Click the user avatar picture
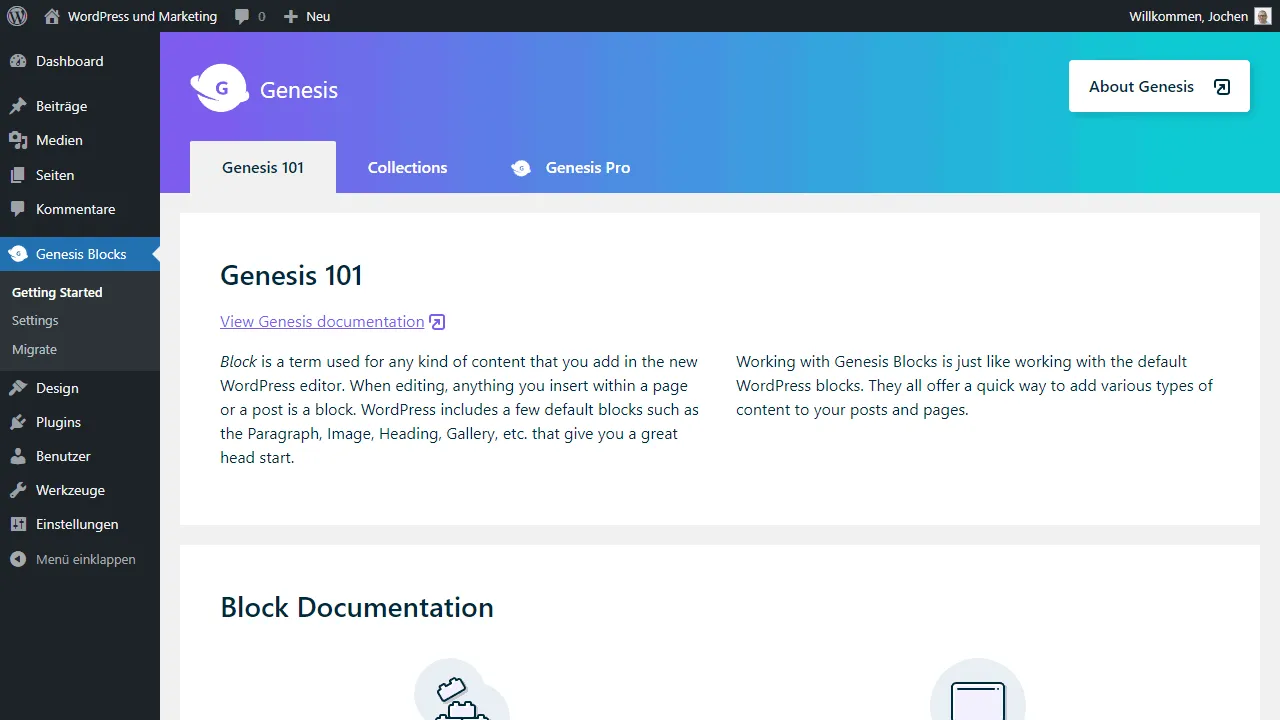The width and height of the screenshot is (1280, 720). pyautogui.click(x=1263, y=16)
